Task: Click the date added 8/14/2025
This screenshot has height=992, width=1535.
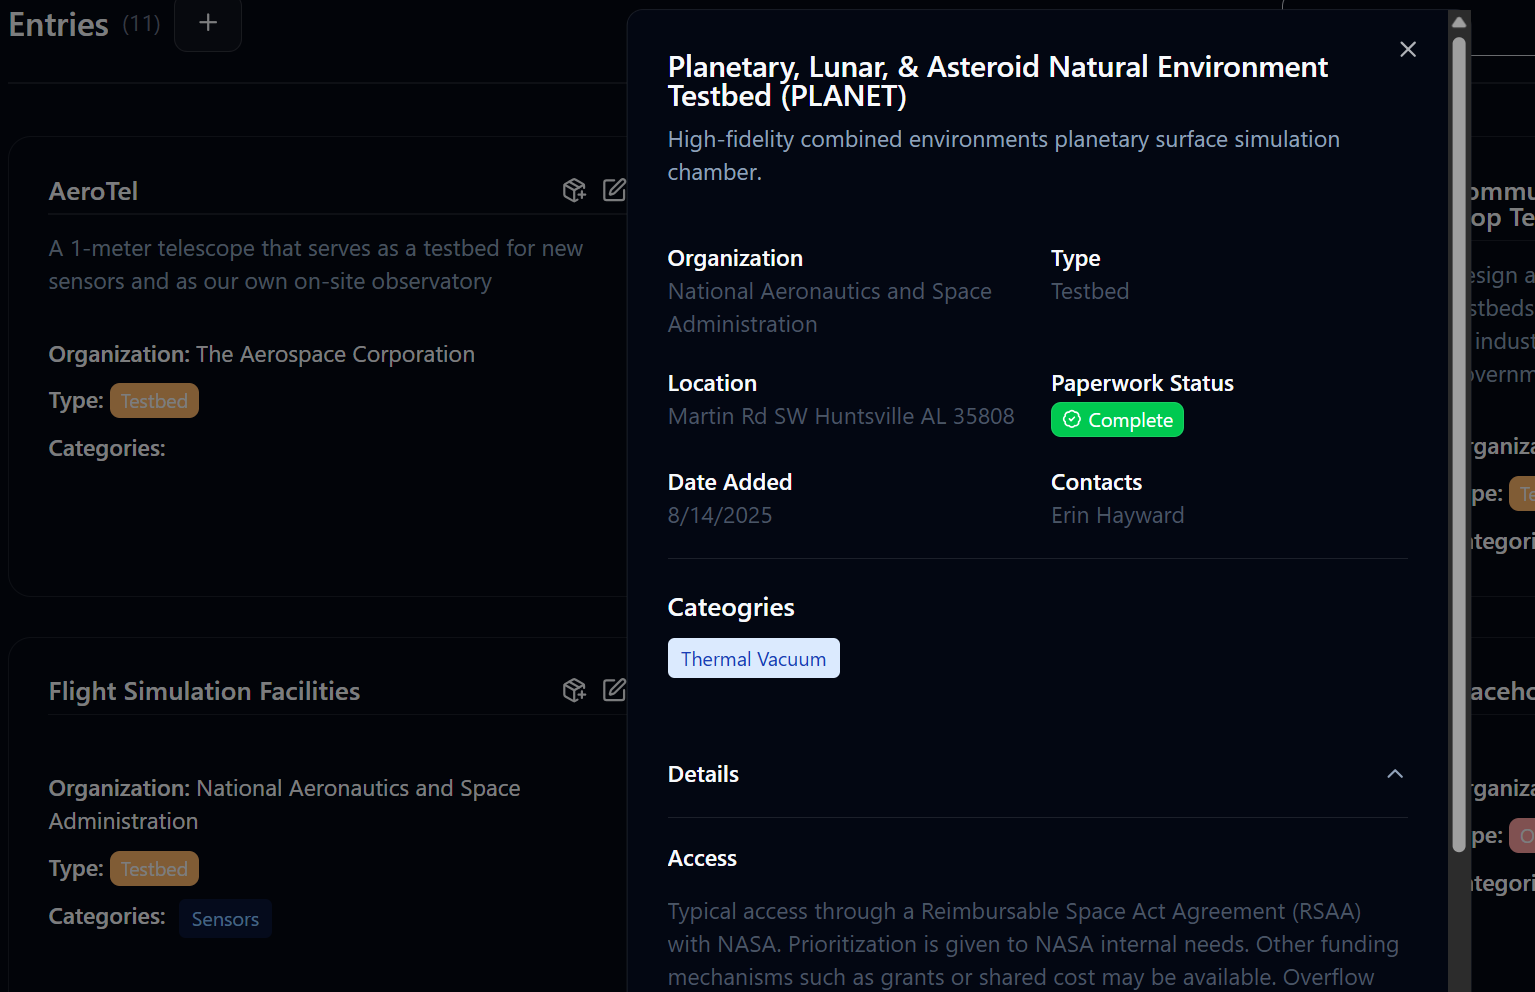Action: coord(720,516)
